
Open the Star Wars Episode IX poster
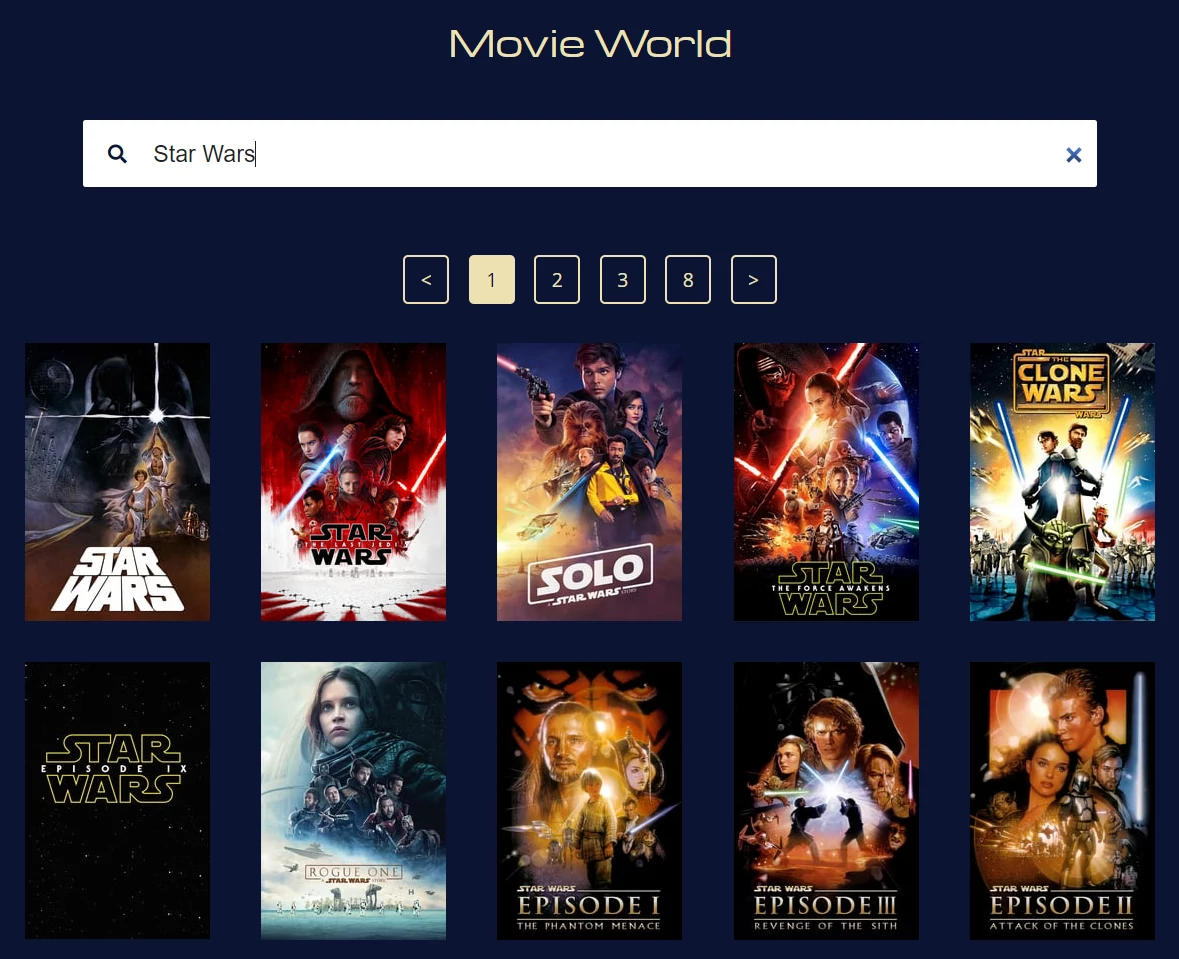point(117,800)
